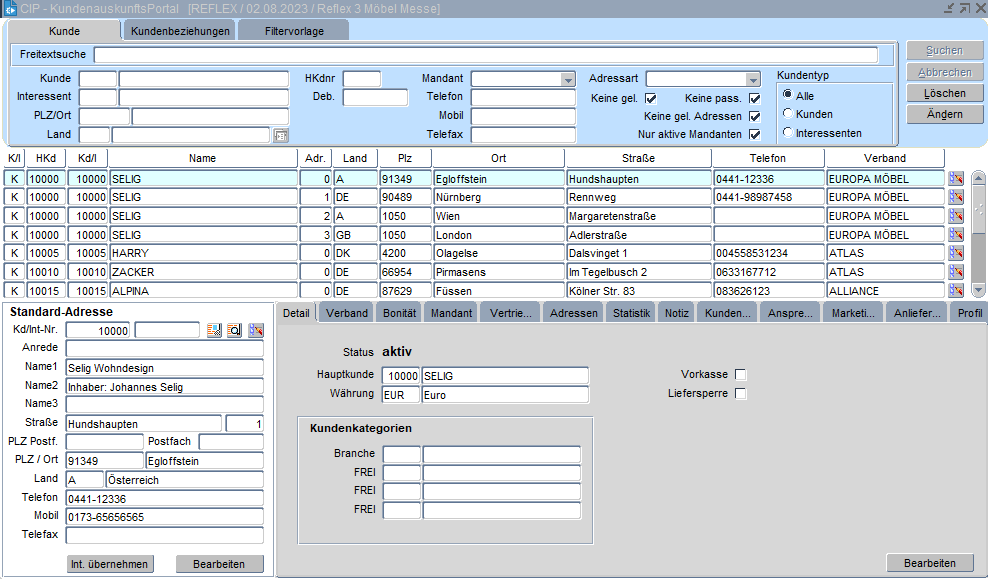
Task: Open the Mandant dropdown
Action: coord(568,79)
